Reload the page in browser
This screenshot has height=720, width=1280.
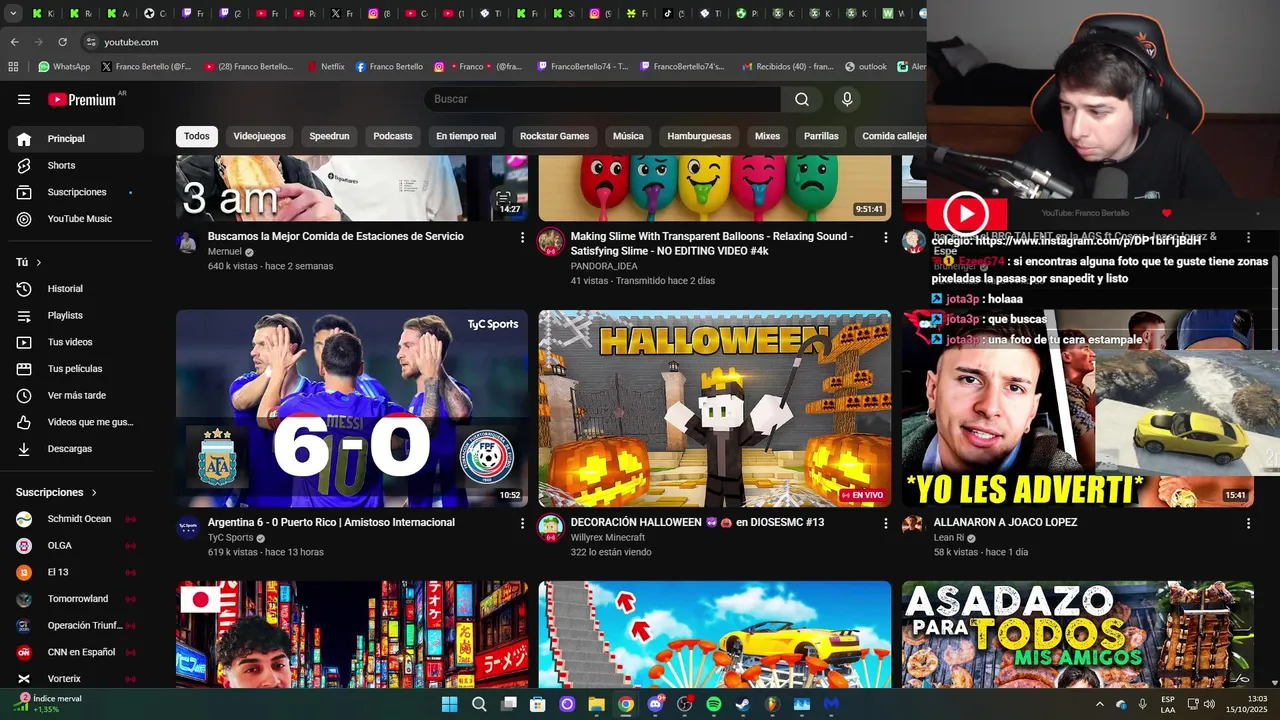62,42
